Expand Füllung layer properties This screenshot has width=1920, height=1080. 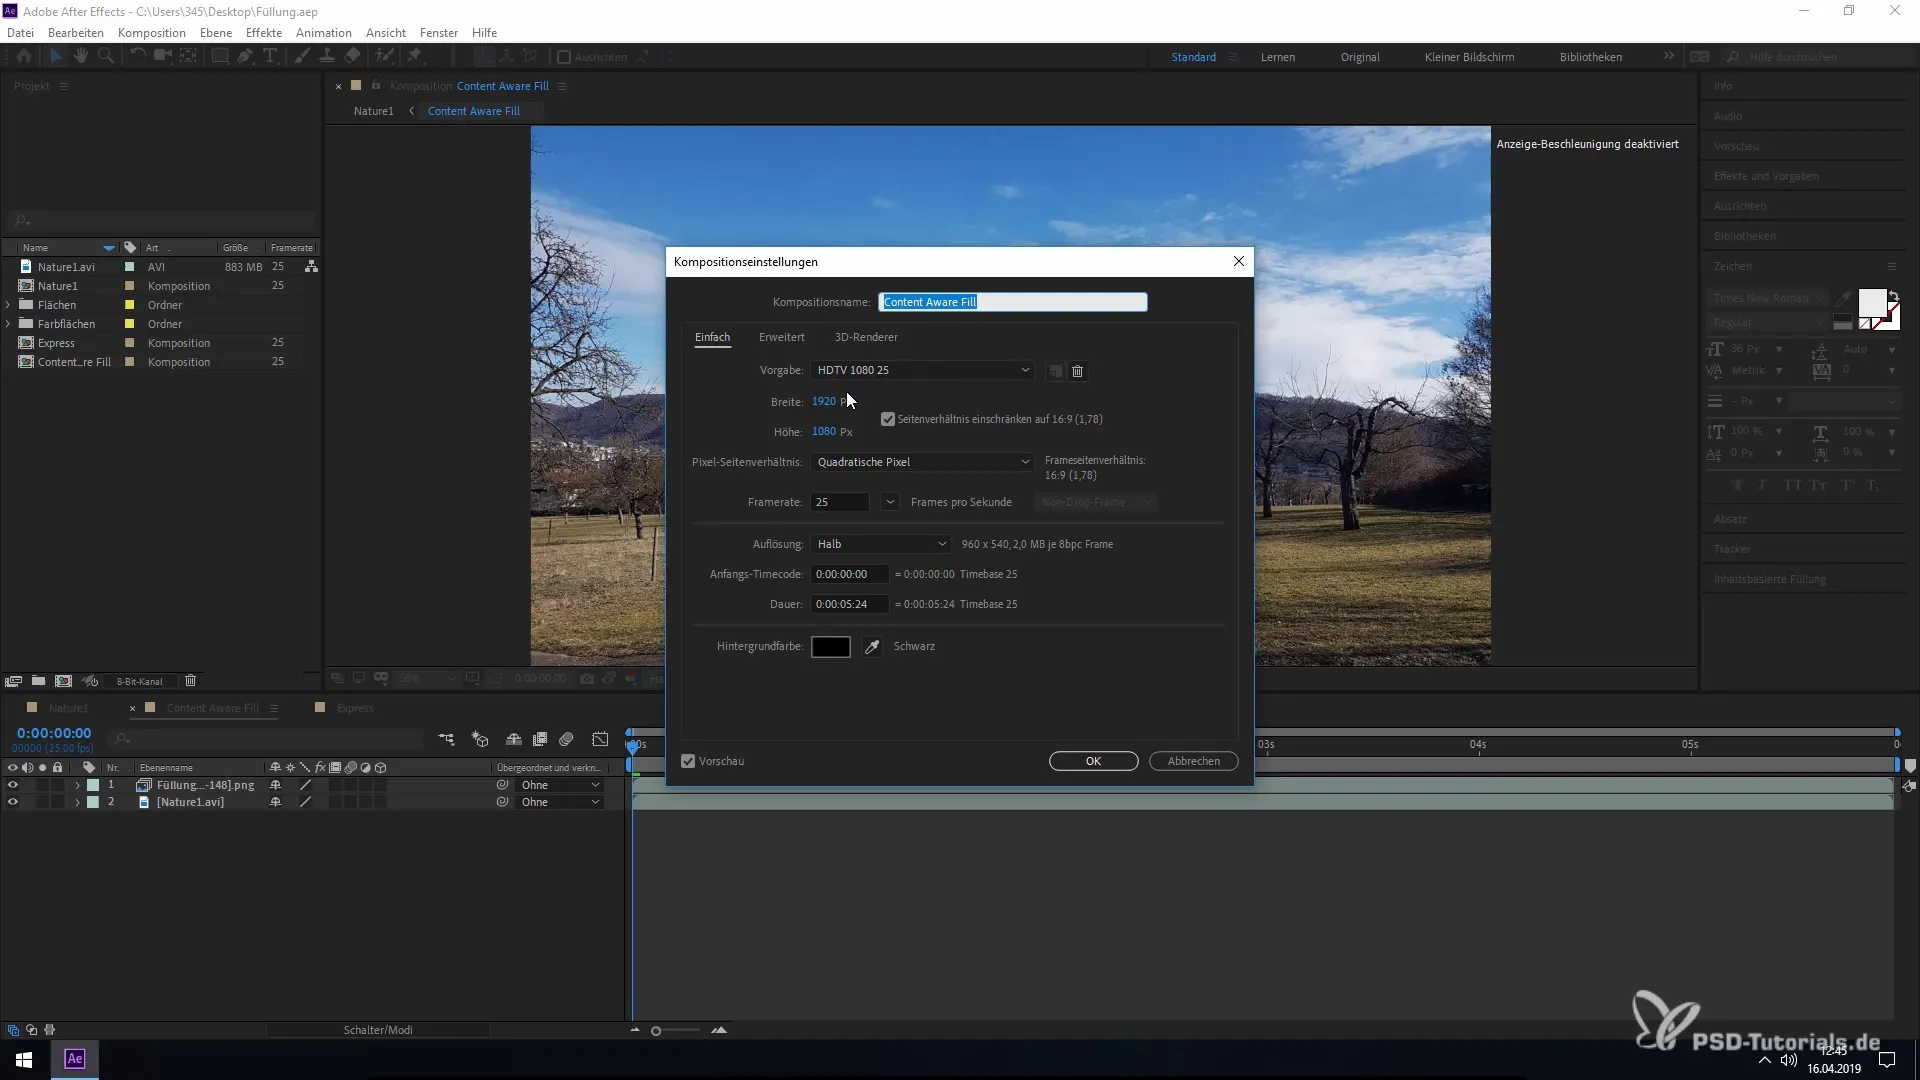click(x=77, y=785)
